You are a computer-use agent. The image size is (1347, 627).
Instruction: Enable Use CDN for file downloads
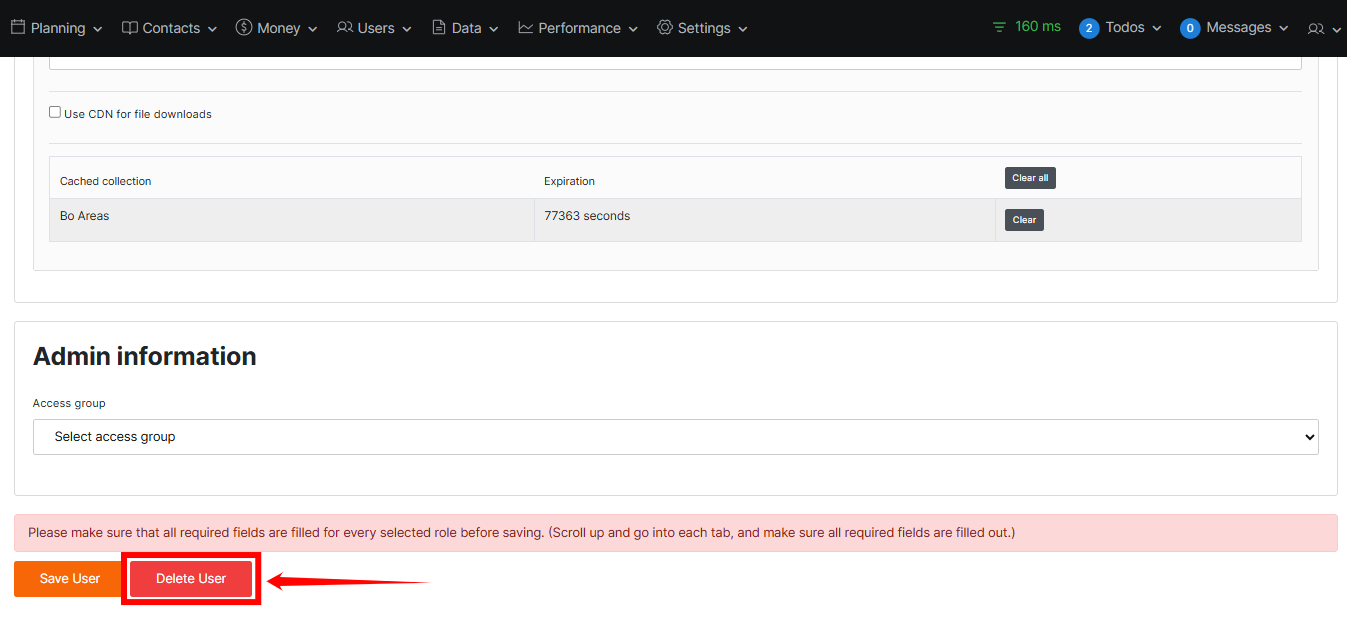point(55,113)
